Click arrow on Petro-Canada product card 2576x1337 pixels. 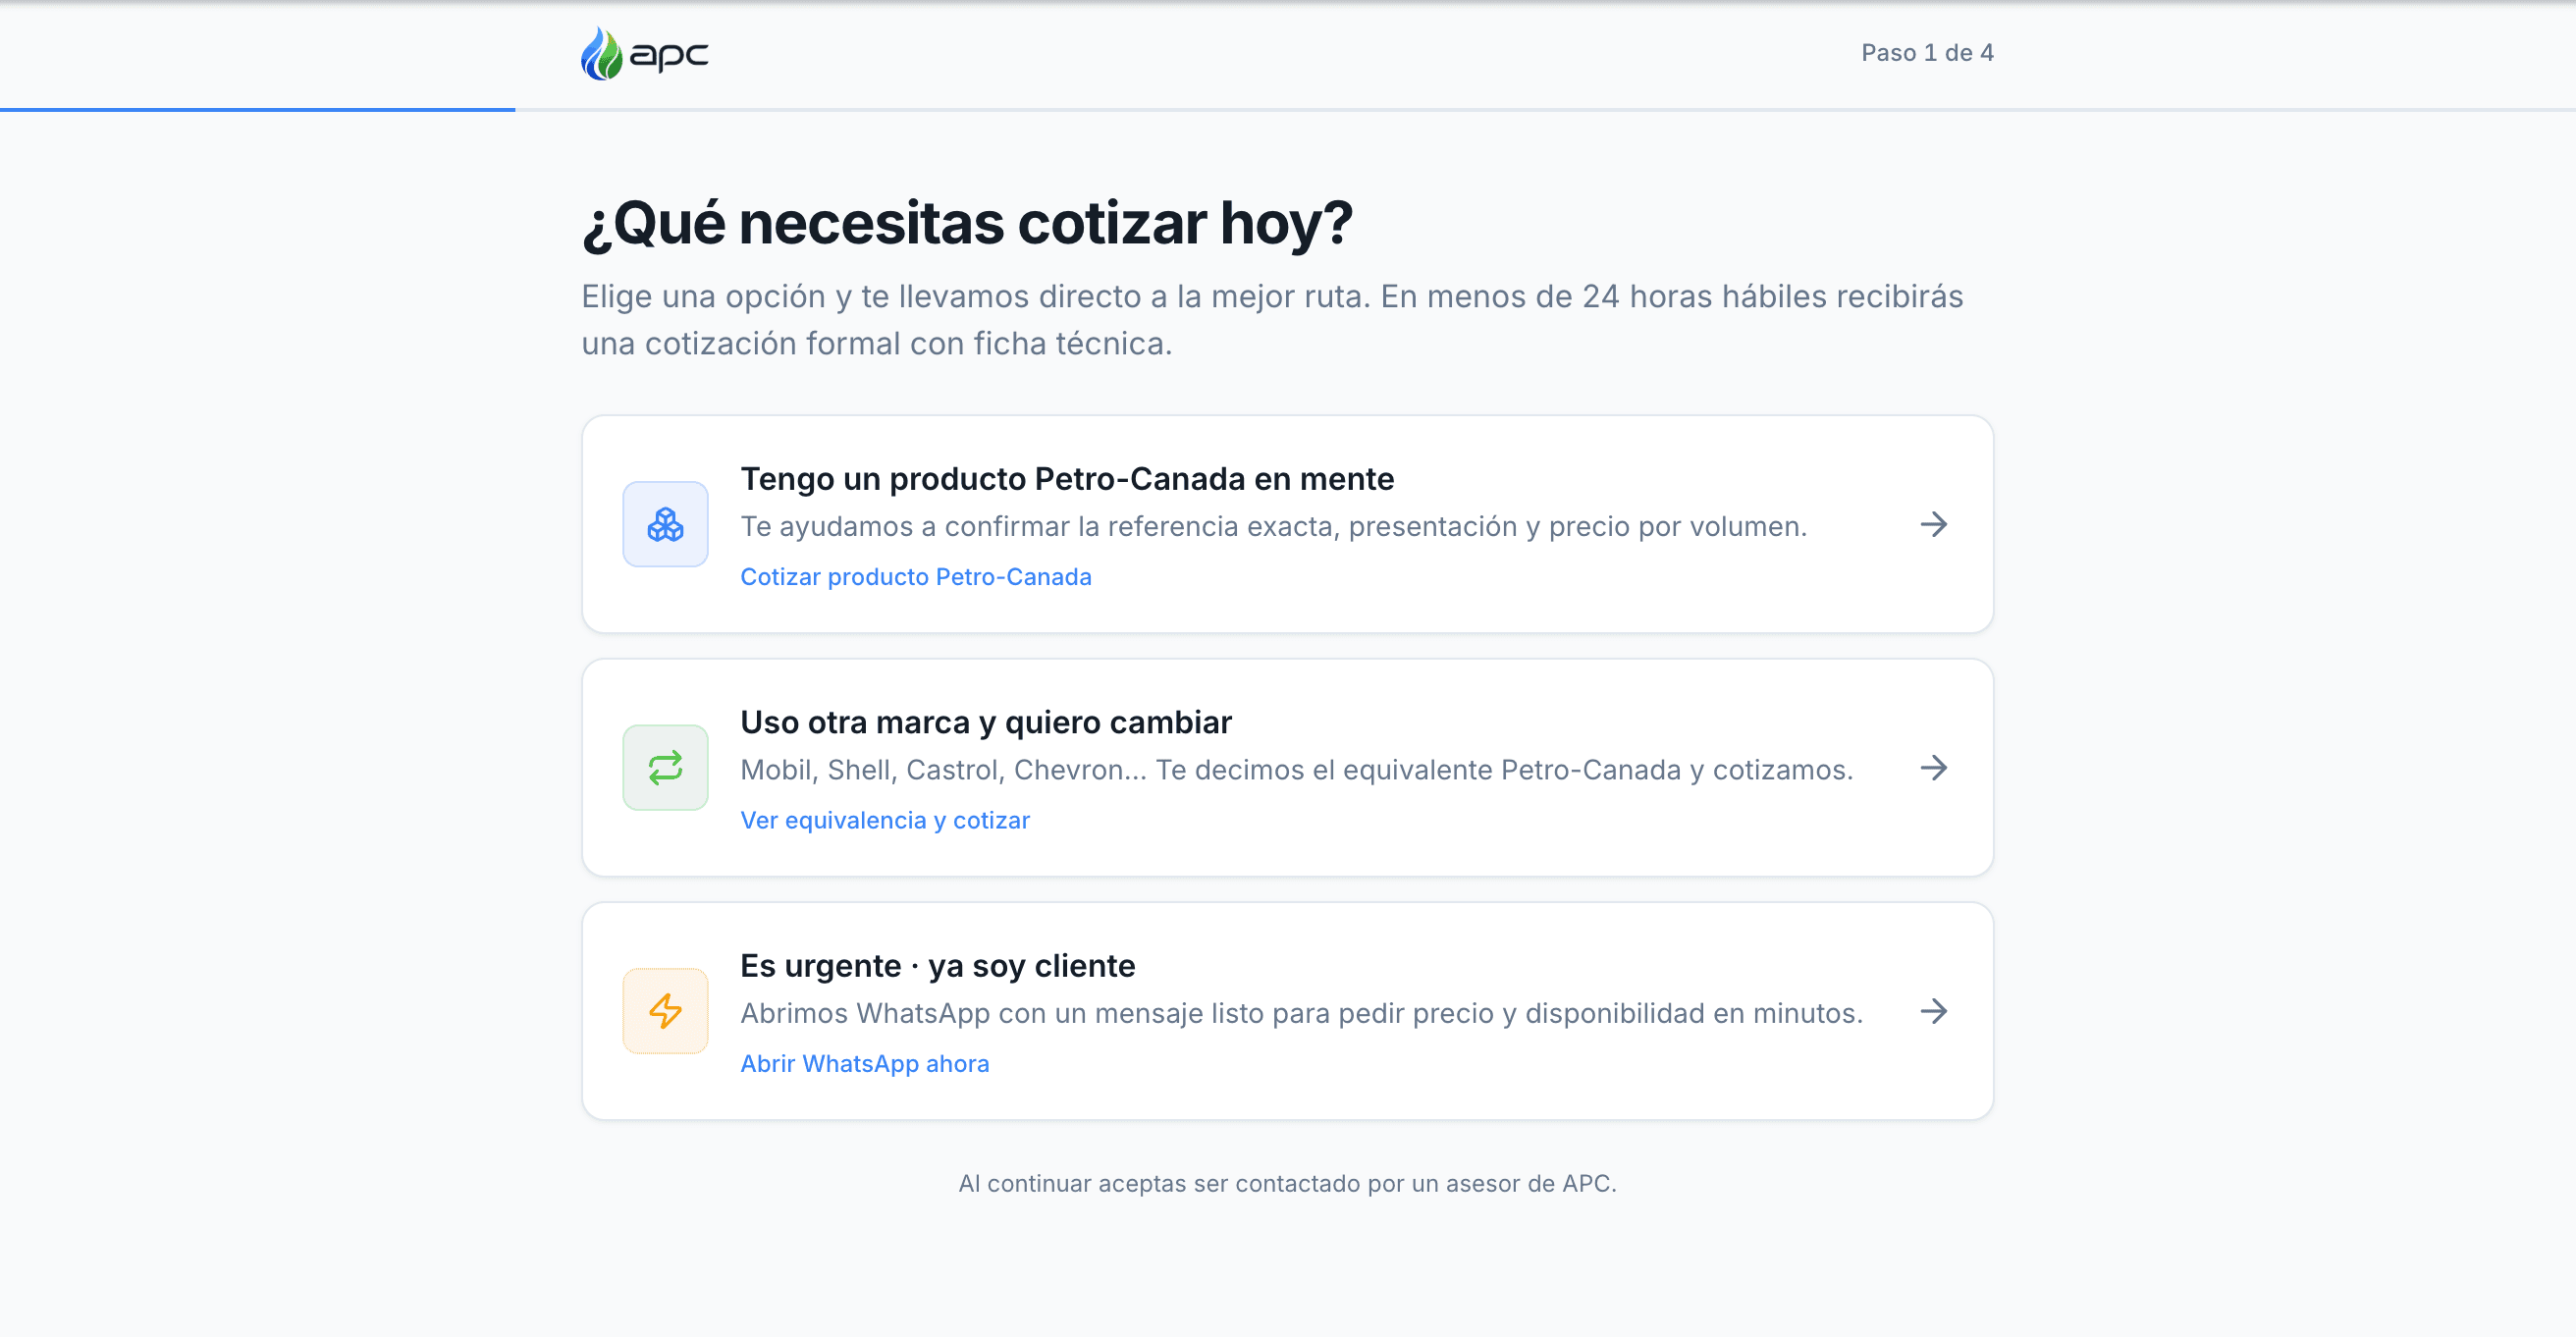1934,524
